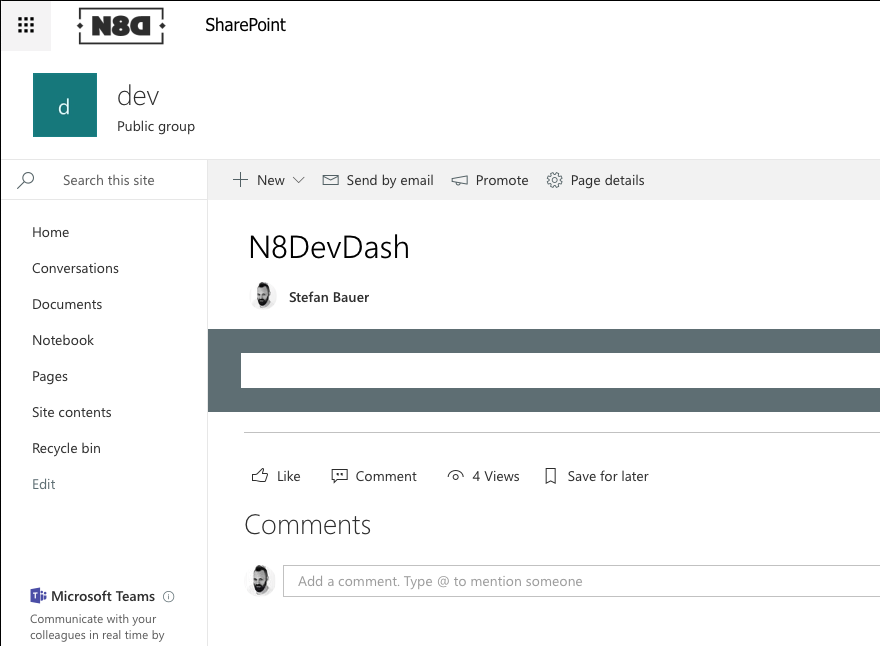The width and height of the screenshot is (880, 646).
Task: Click the N8DevDash page title
Action: coord(329,247)
